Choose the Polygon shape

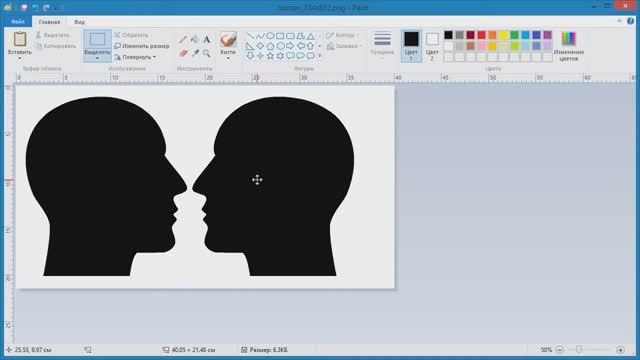pos(300,36)
